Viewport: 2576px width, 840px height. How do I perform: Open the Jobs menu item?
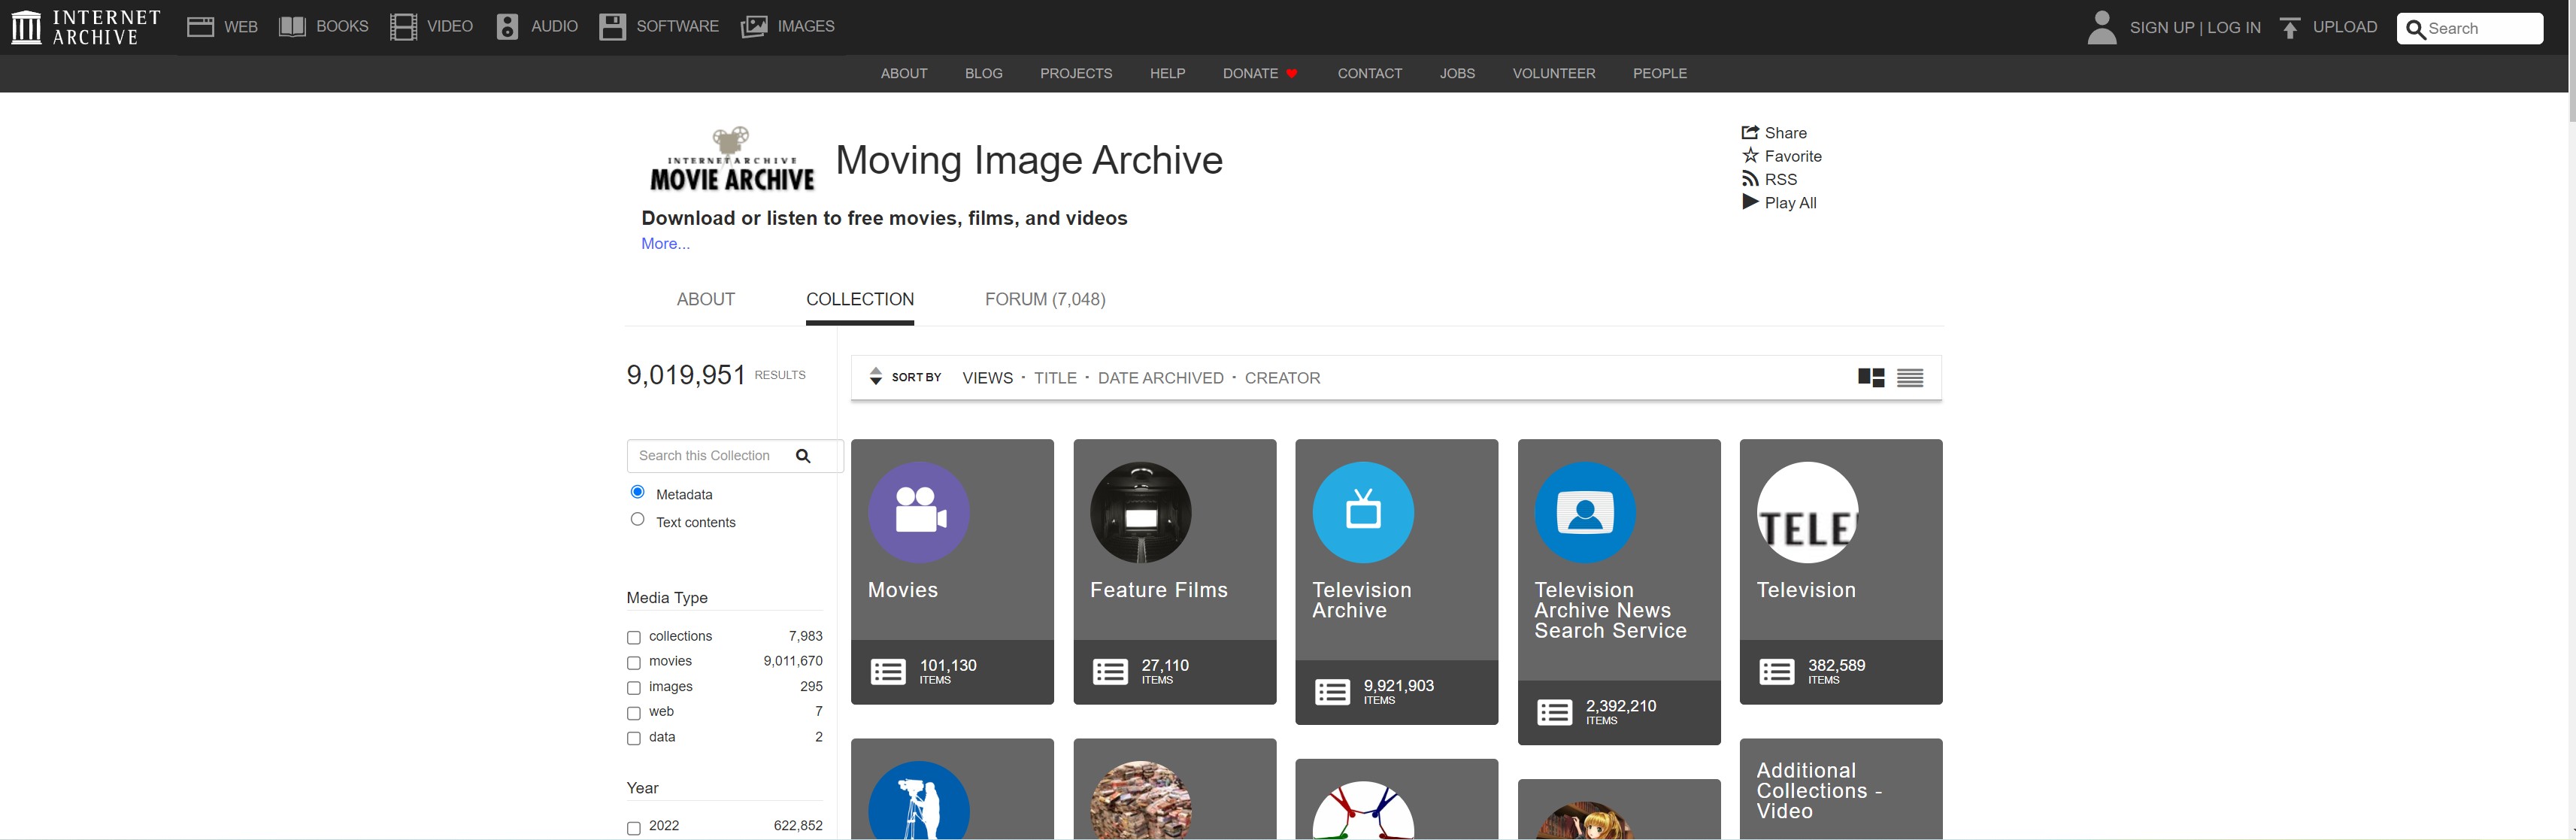pyautogui.click(x=1457, y=73)
